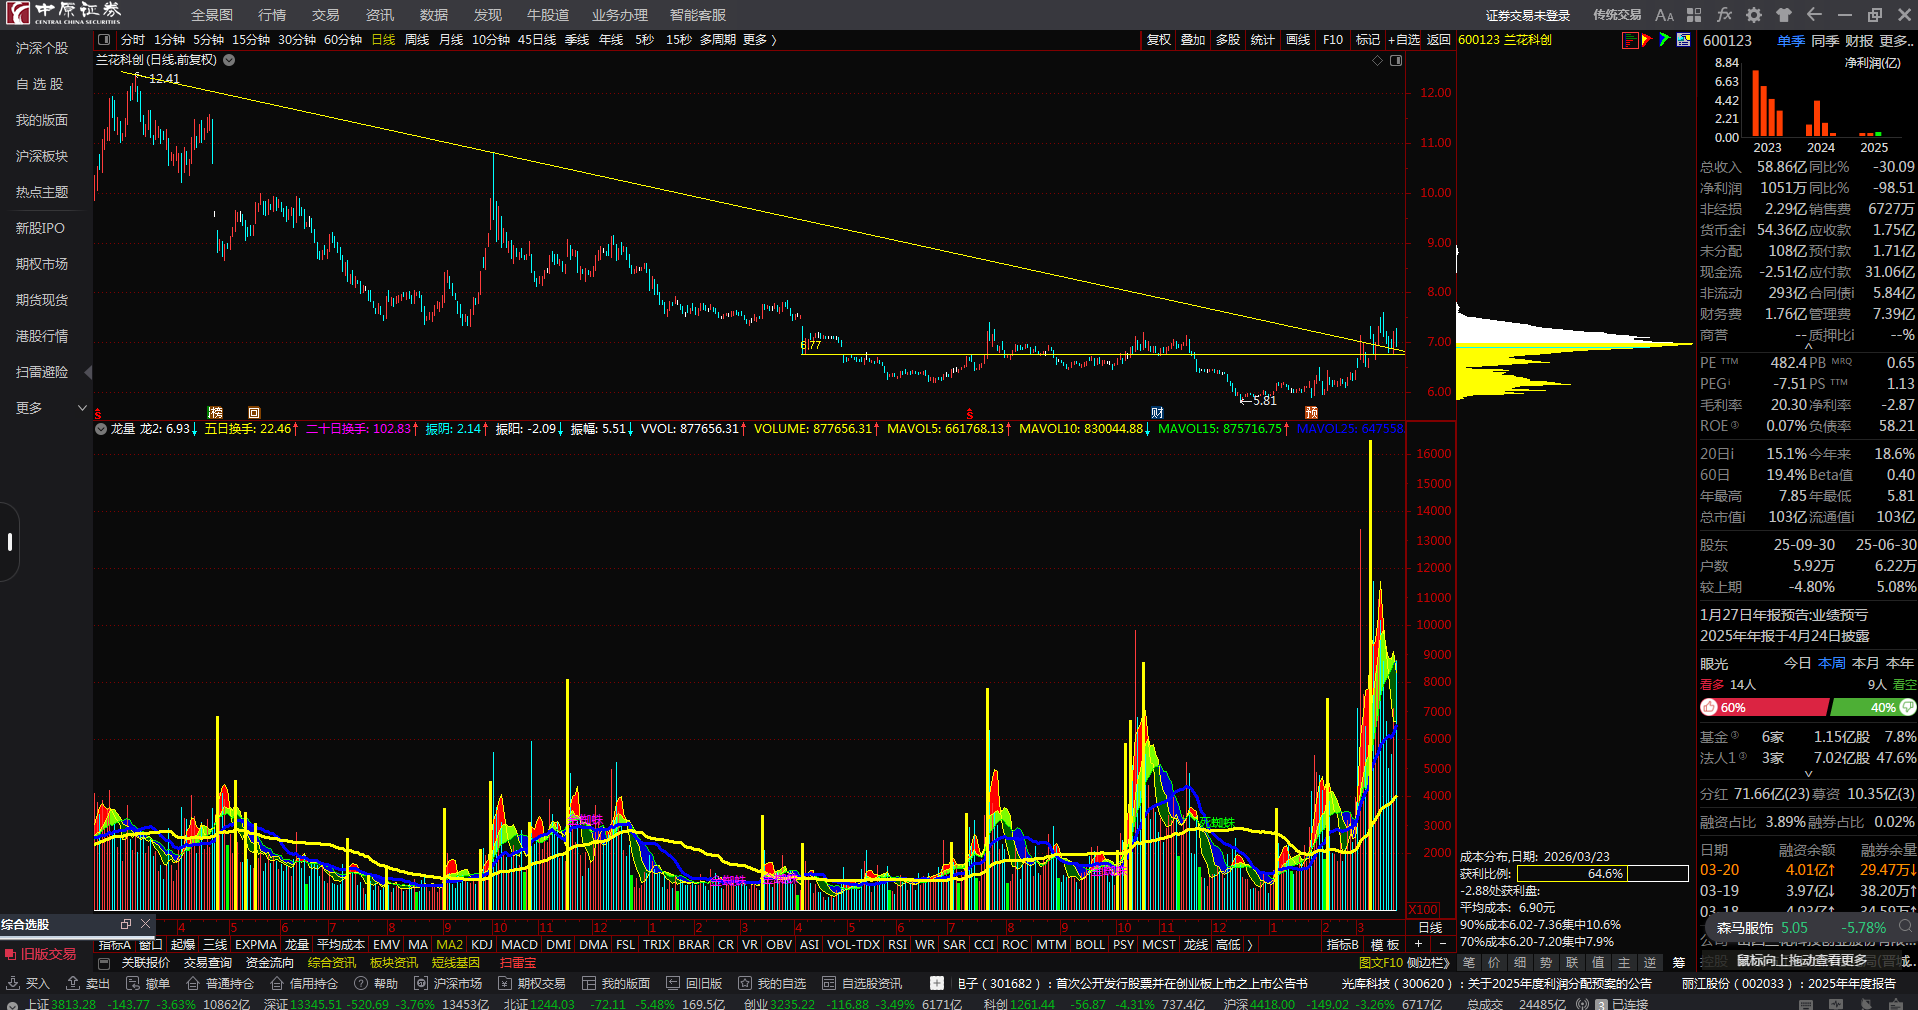This screenshot has width=1918, height=1010.
Task: Open Old Version Trading (旧版交易)
Action: [x=40, y=954]
